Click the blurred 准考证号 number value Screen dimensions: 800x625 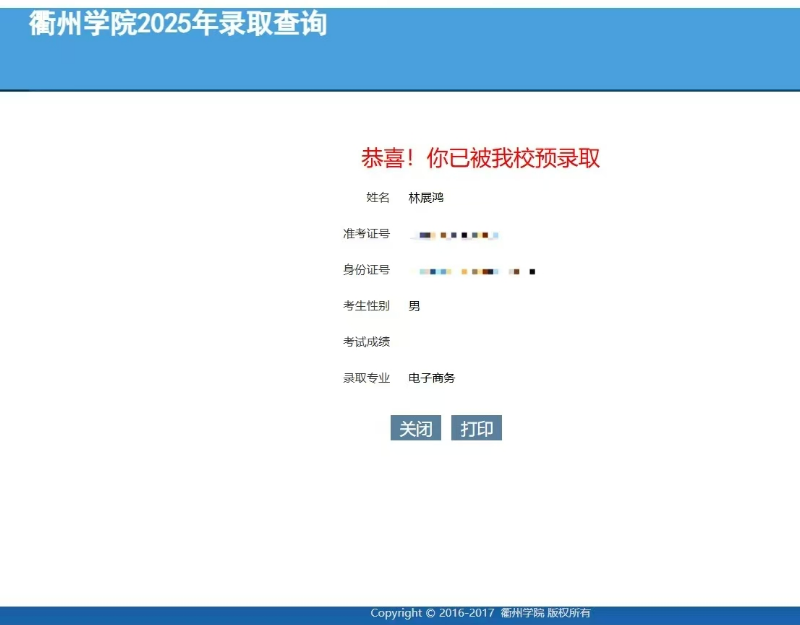[457, 235]
